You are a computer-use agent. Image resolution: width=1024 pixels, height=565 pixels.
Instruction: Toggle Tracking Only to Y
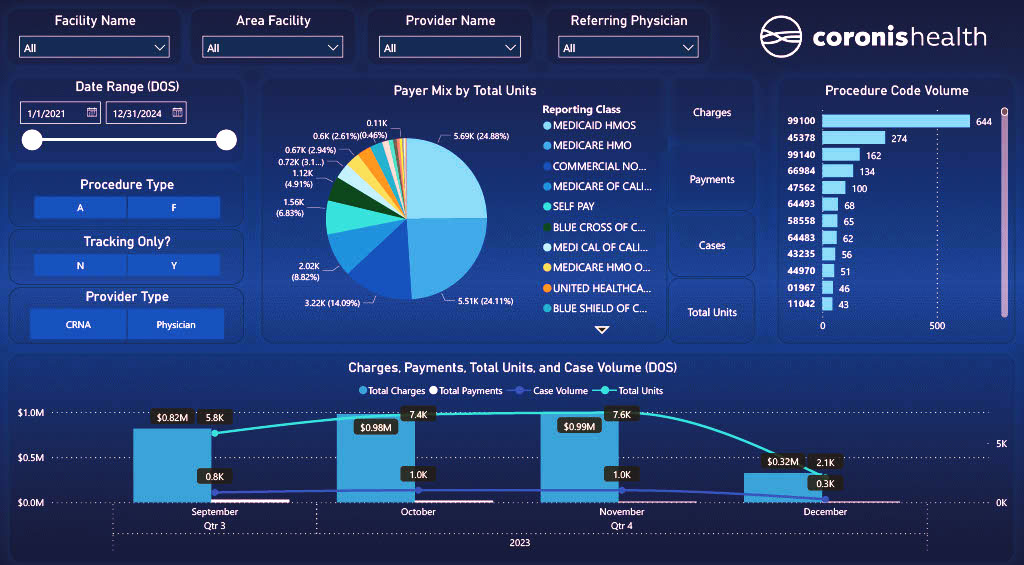pyautogui.click(x=173, y=265)
